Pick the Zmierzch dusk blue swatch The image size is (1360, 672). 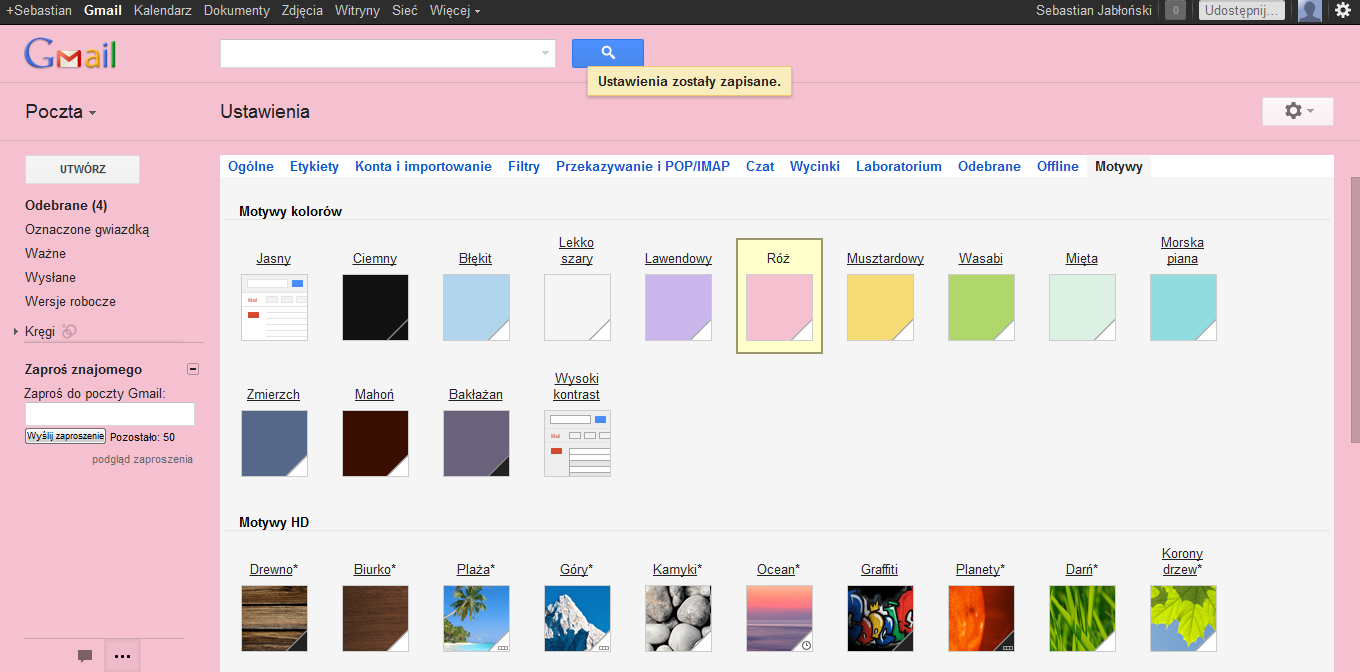(275, 444)
